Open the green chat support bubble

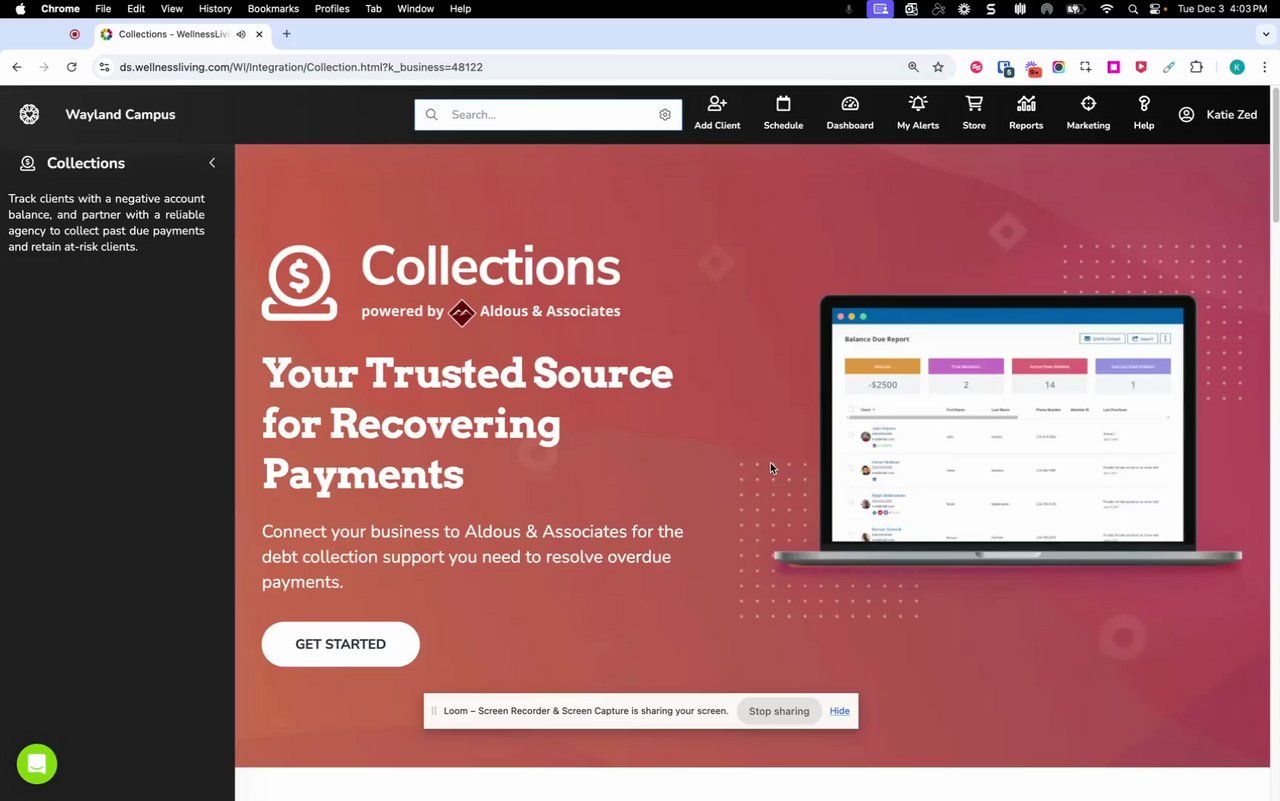click(37, 764)
